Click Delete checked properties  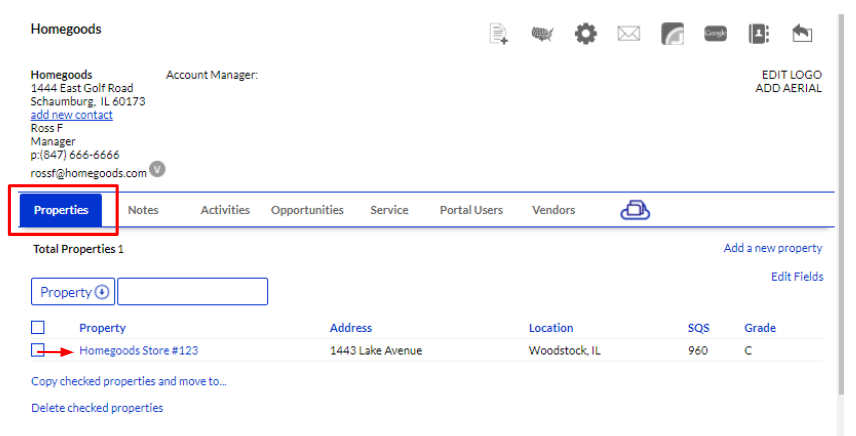(97, 408)
